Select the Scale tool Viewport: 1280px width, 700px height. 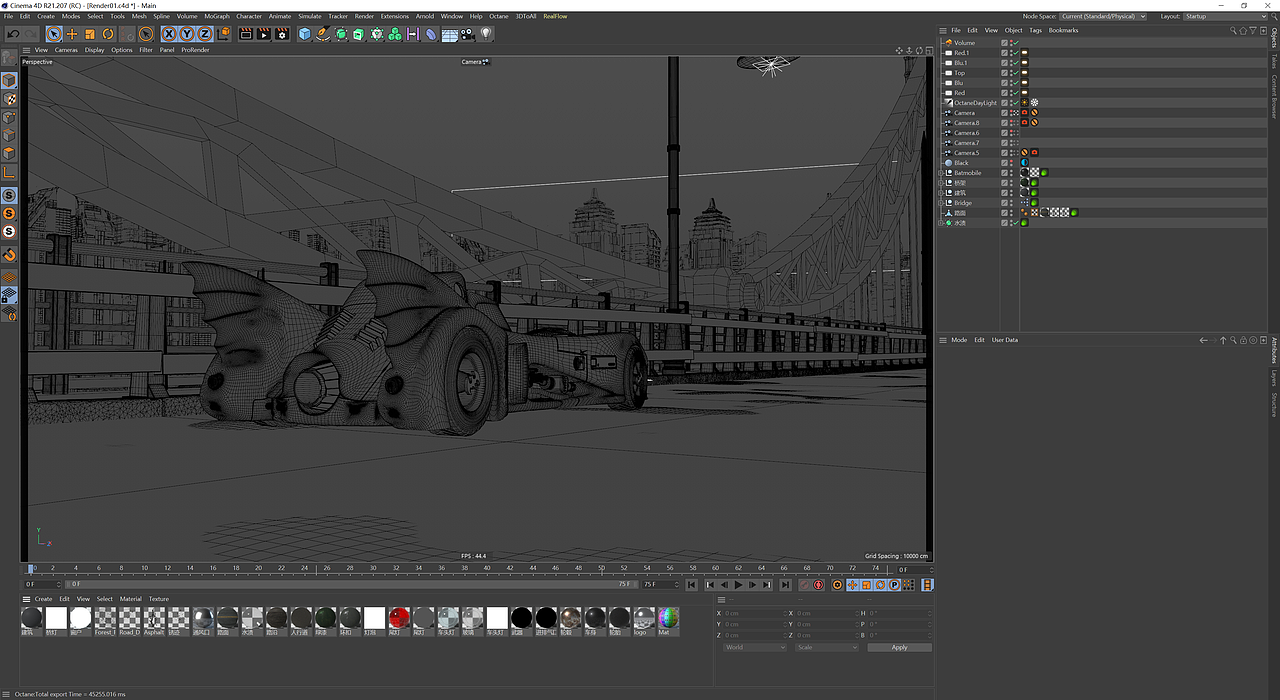click(90, 34)
